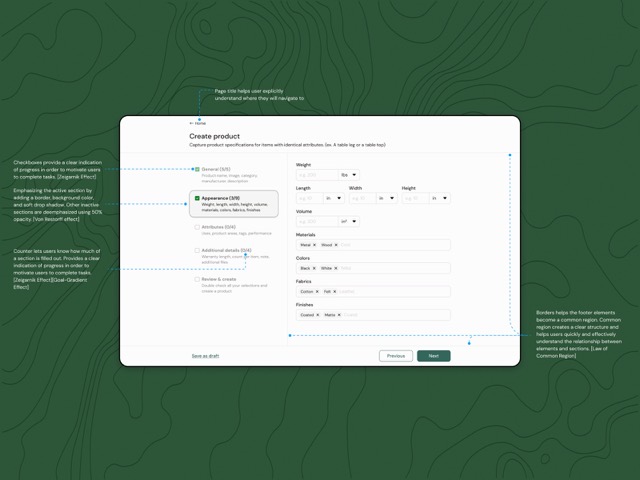Image resolution: width=640 pixels, height=480 pixels.
Task: Open the Height unit dropdown
Action: 440,198
